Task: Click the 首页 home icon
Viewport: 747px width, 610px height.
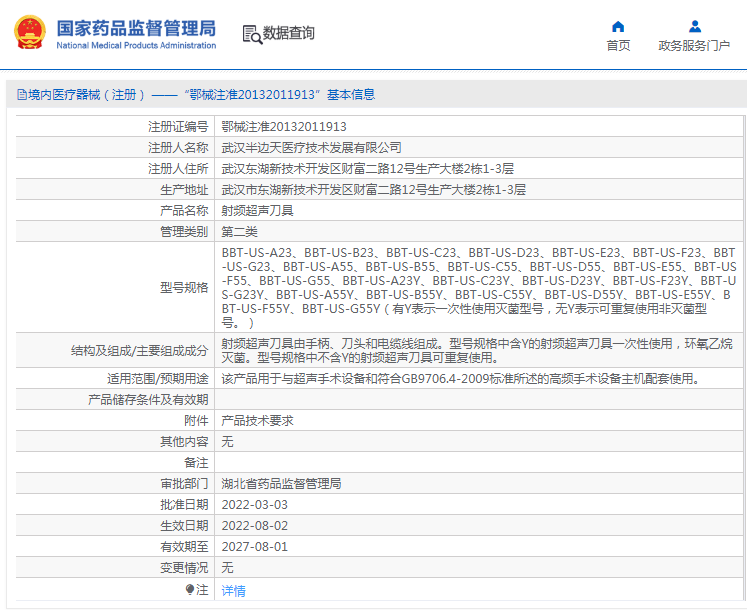Action: [x=618, y=26]
